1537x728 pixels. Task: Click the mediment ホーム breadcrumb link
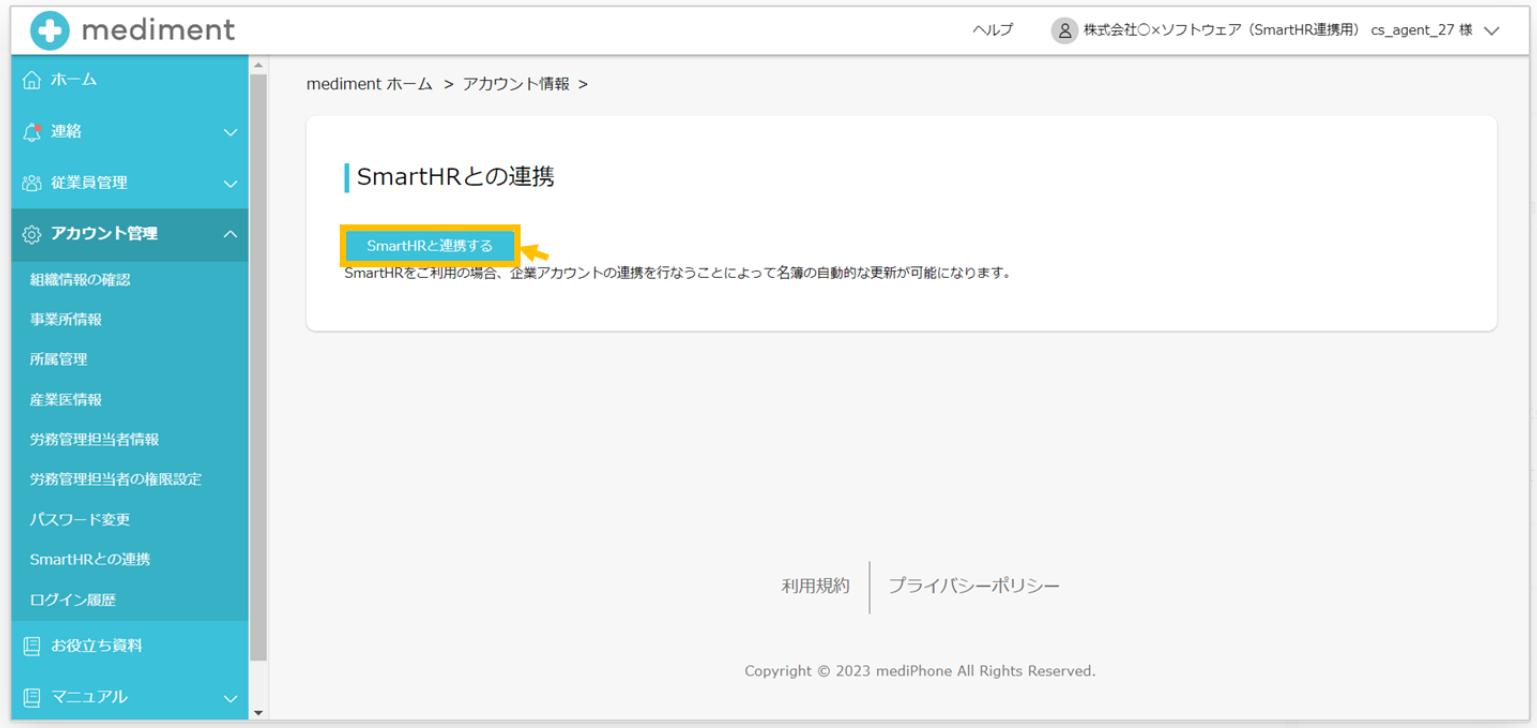(x=369, y=84)
